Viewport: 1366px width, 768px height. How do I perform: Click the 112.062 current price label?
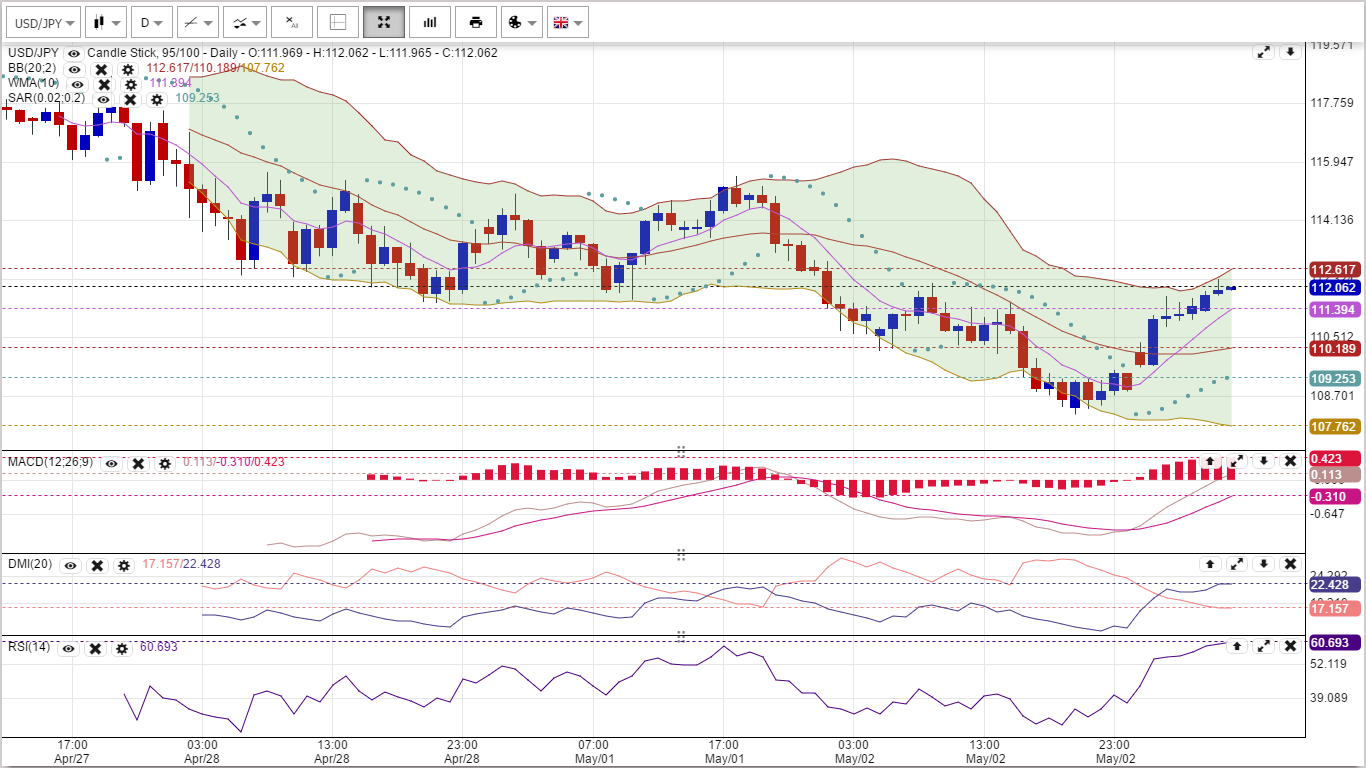[x=1334, y=287]
